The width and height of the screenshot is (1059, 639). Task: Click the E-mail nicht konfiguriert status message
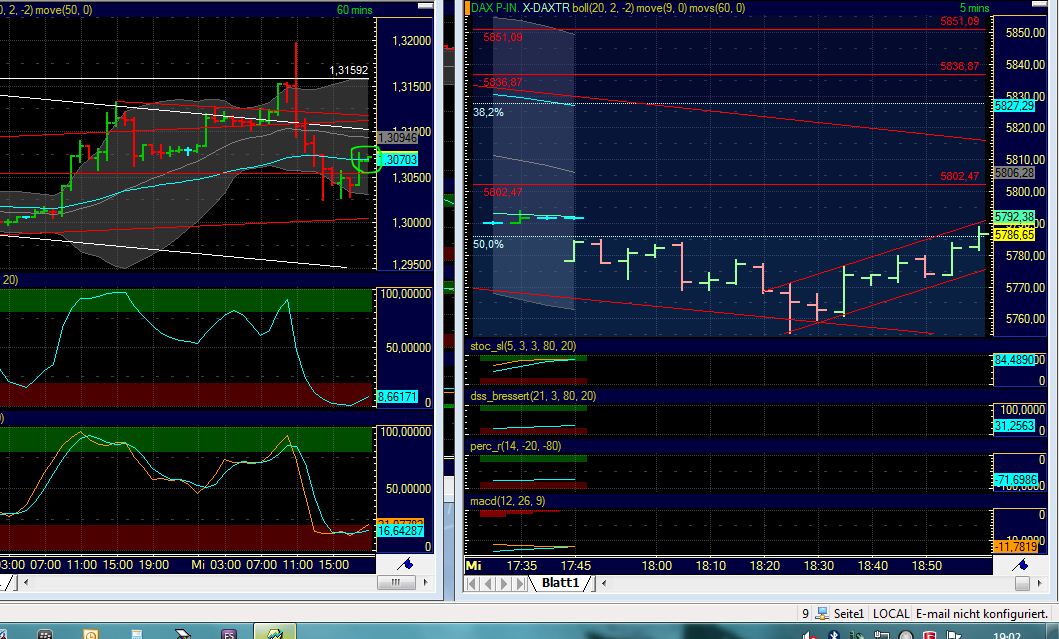981,613
